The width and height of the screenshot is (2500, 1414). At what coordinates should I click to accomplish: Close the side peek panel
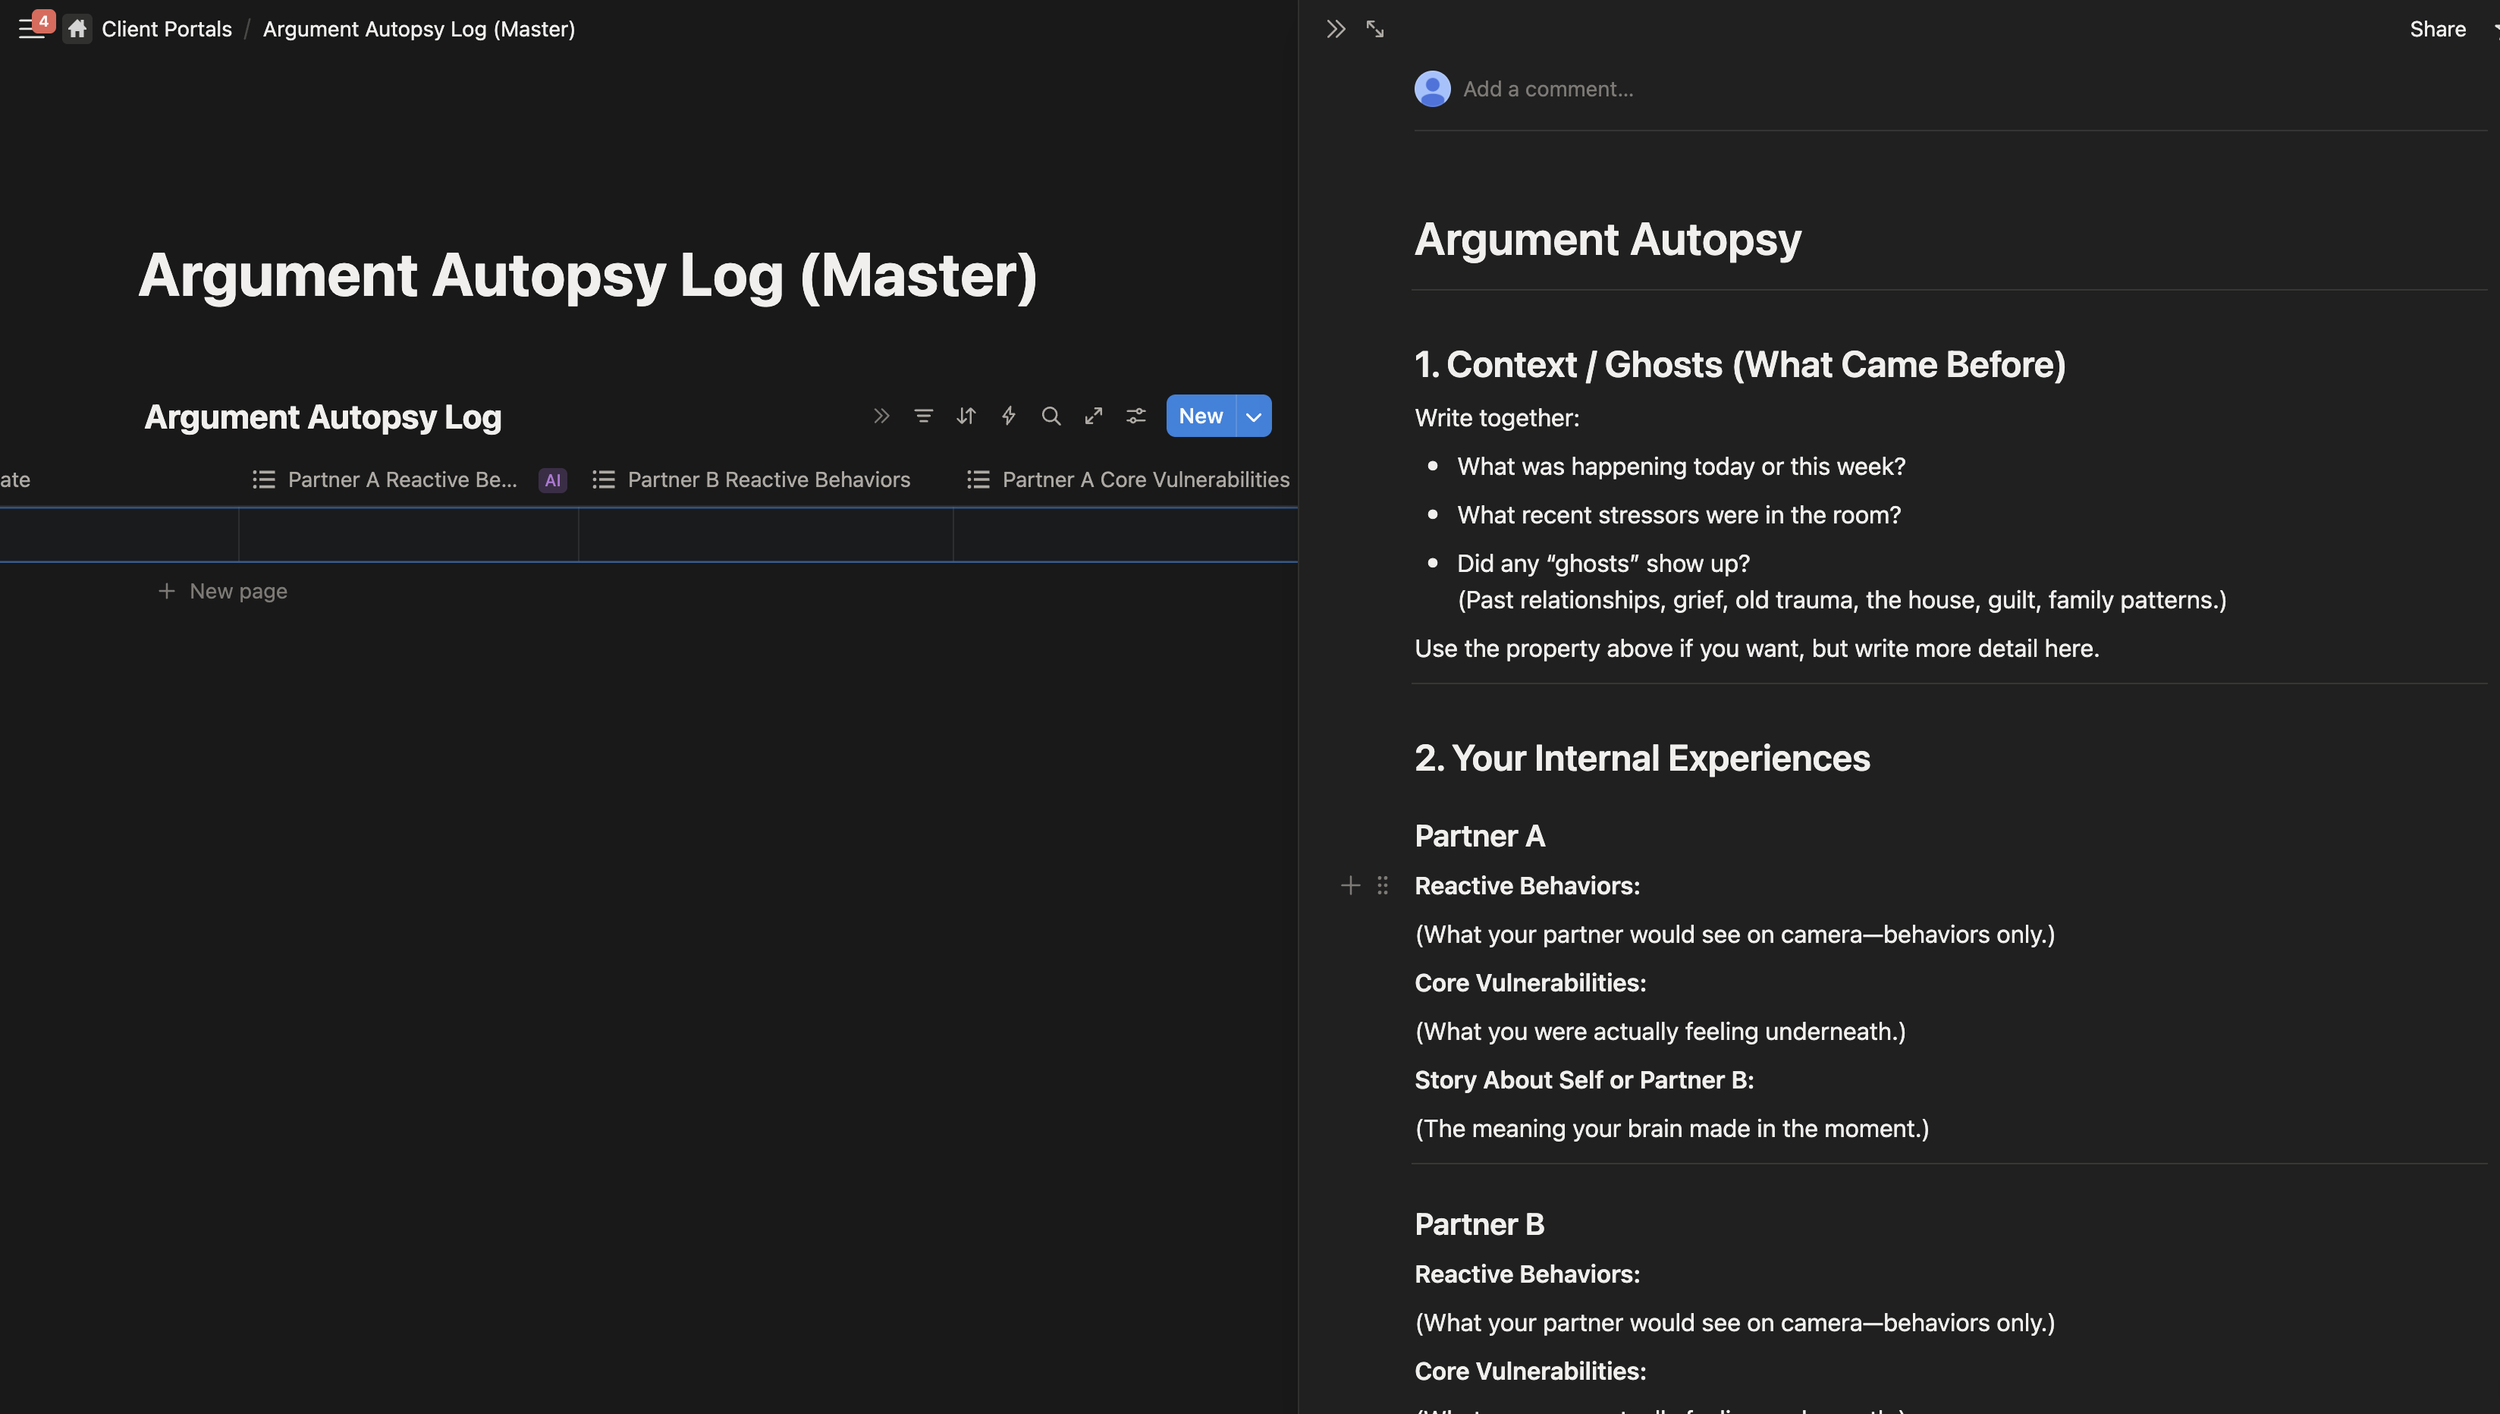click(x=1335, y=29)
